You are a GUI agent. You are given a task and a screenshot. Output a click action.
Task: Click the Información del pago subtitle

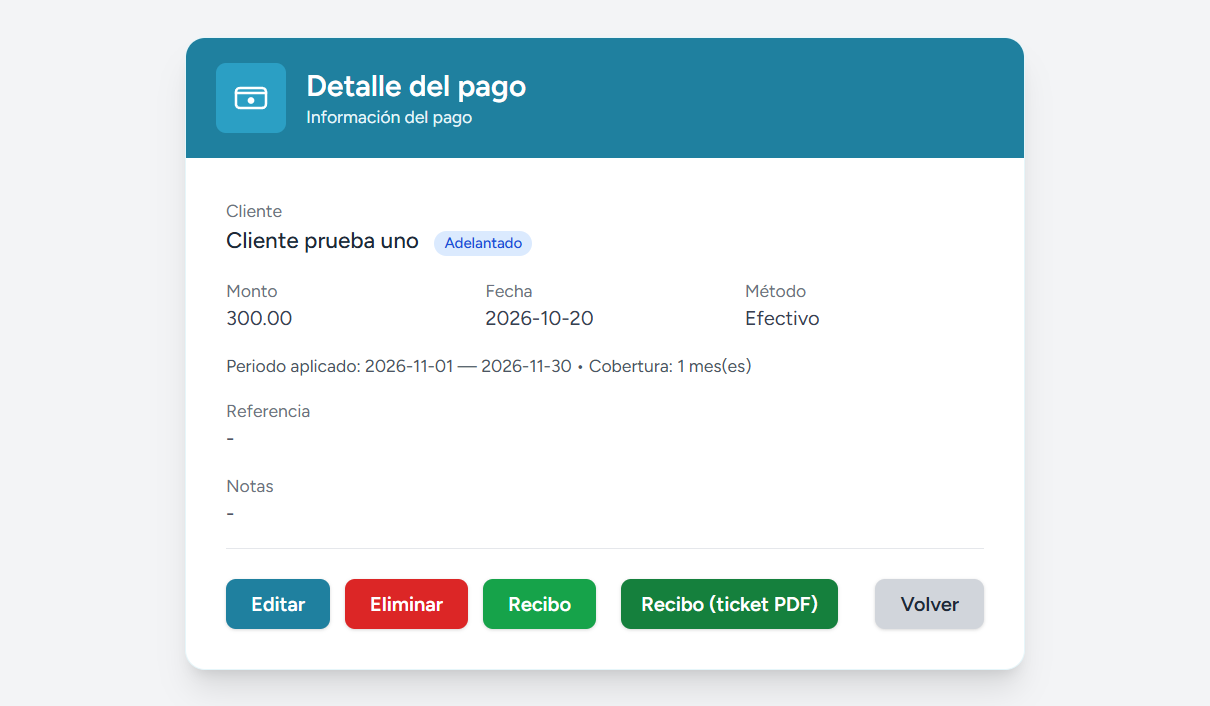coord(389,118)
